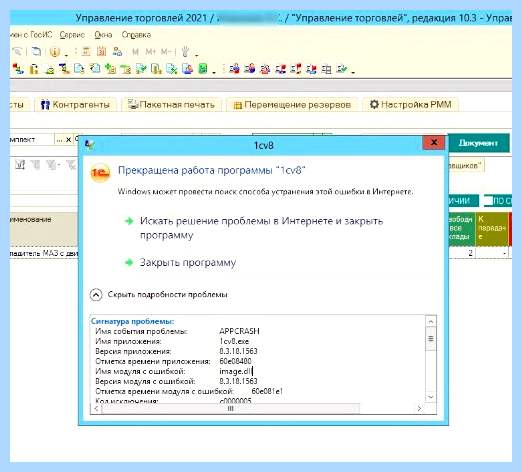Image resolution: width=522 pixels, height=472 pixels.
Task: Choose Искать решение проблемы в Интернете option
Action: click(261, 227)
